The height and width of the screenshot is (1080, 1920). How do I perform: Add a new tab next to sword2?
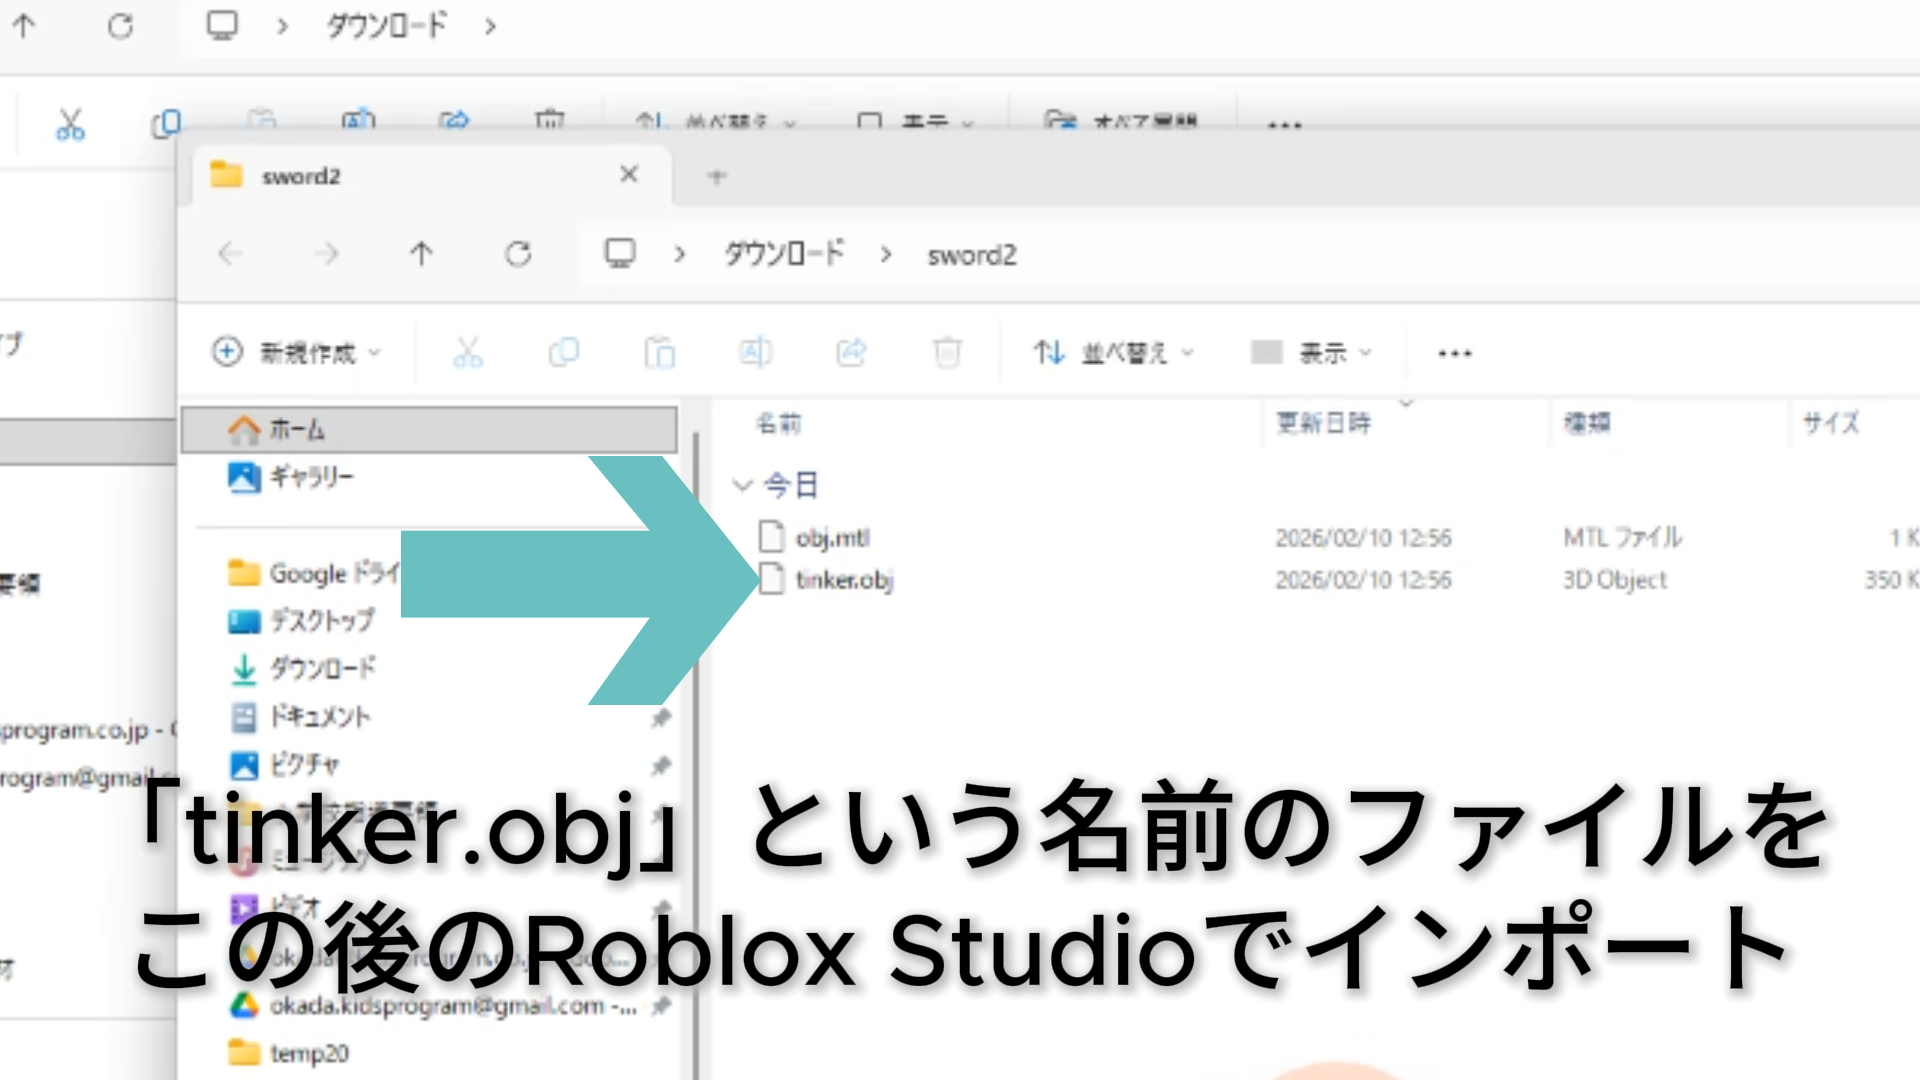[x=716, y=177]
